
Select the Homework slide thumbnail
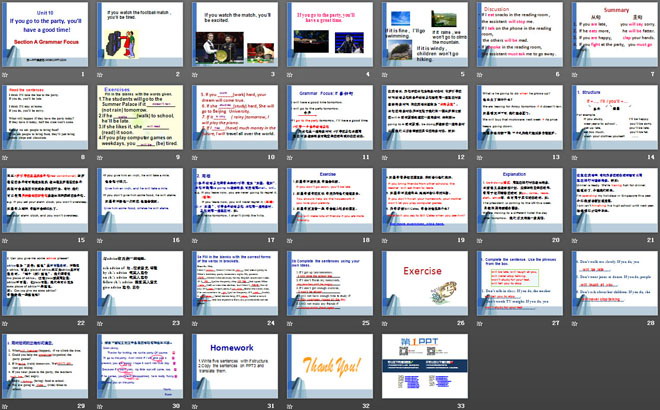pos(235,366)
